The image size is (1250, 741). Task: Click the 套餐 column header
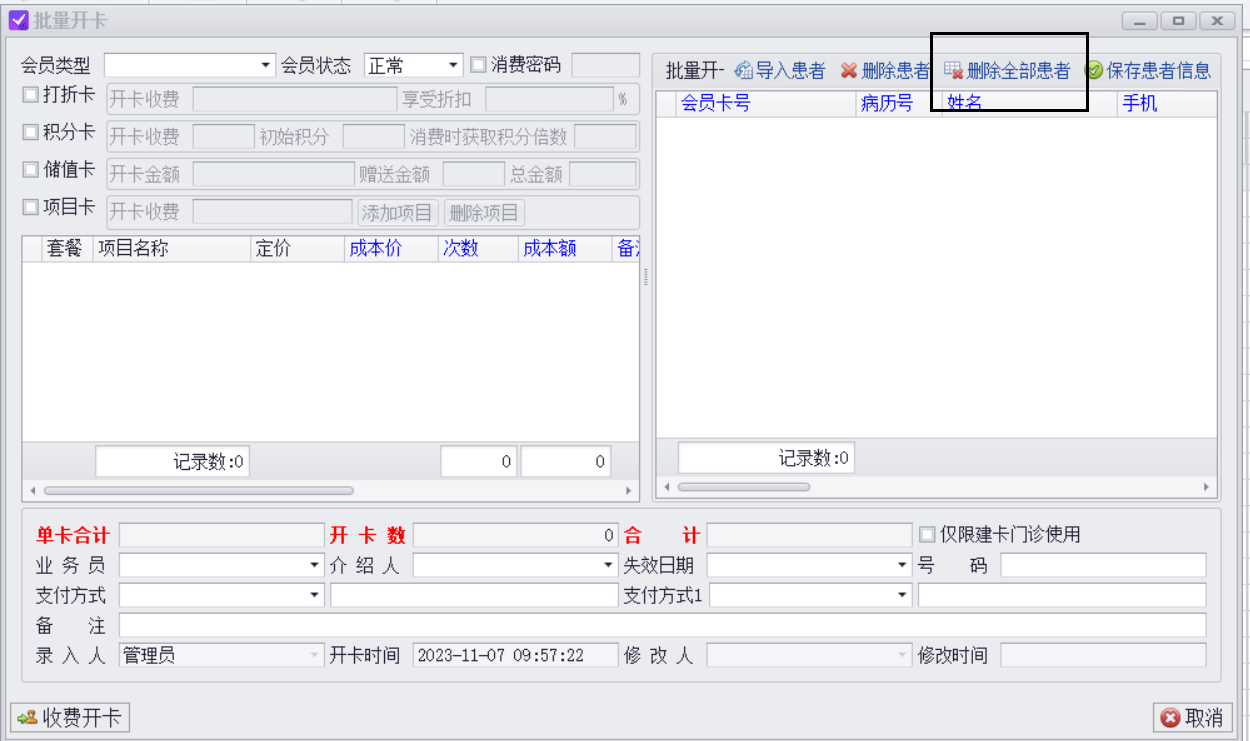[67, 249]
